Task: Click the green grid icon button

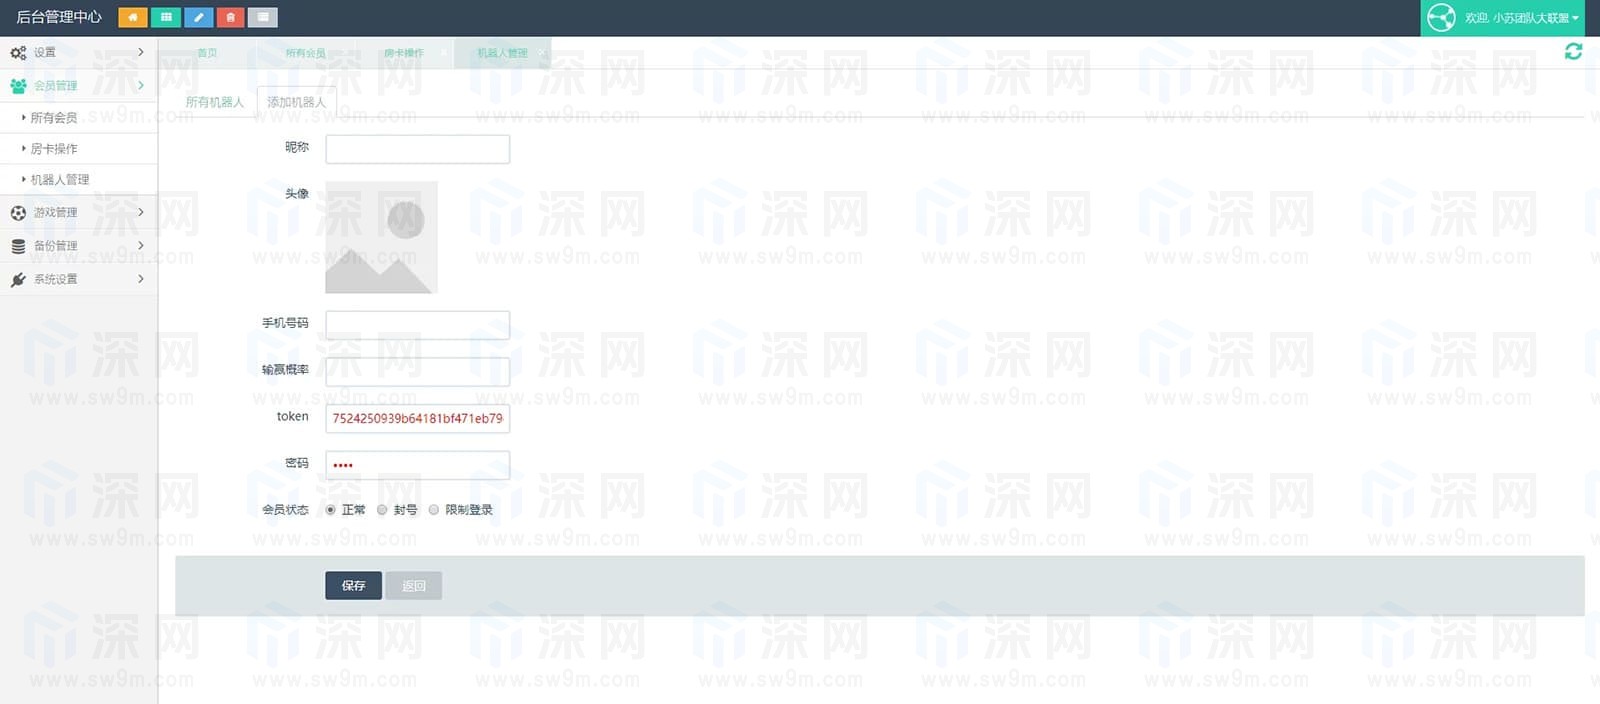Action: tap(165, 17)
